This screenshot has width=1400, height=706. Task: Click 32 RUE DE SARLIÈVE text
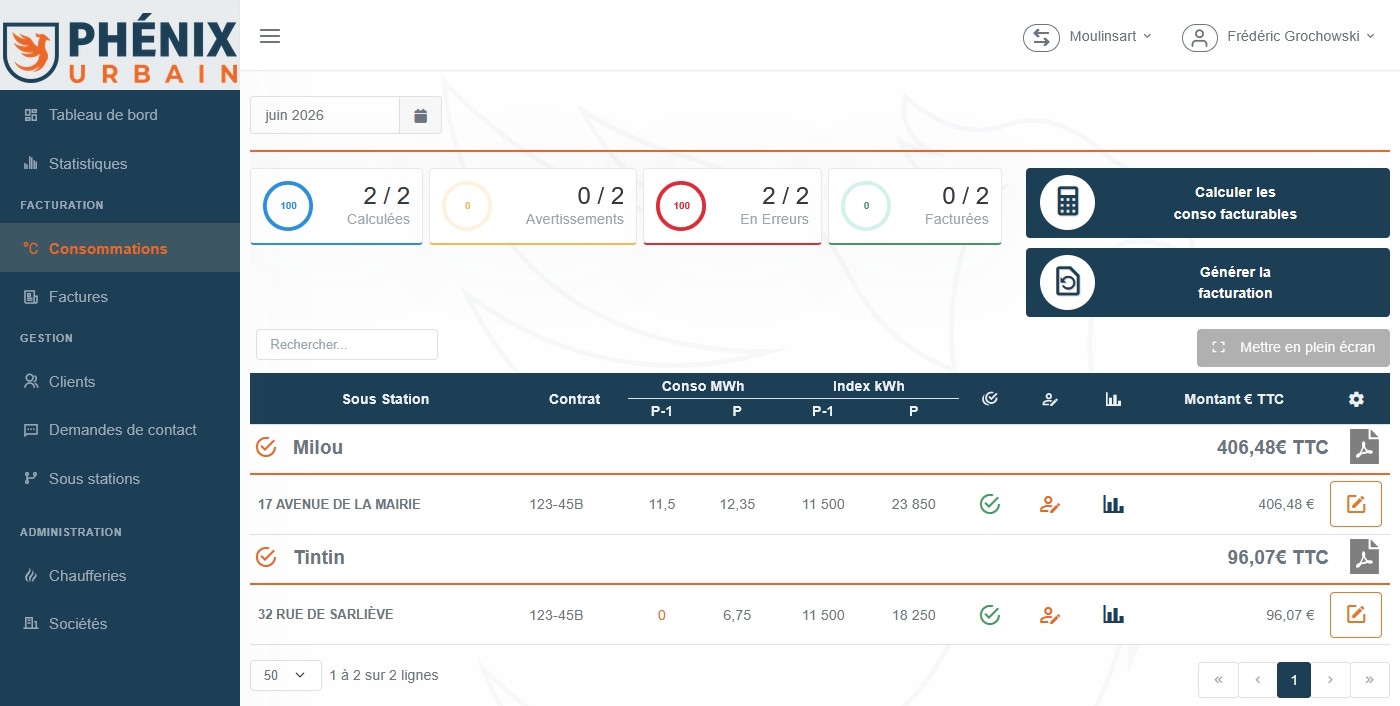point(325,614)
